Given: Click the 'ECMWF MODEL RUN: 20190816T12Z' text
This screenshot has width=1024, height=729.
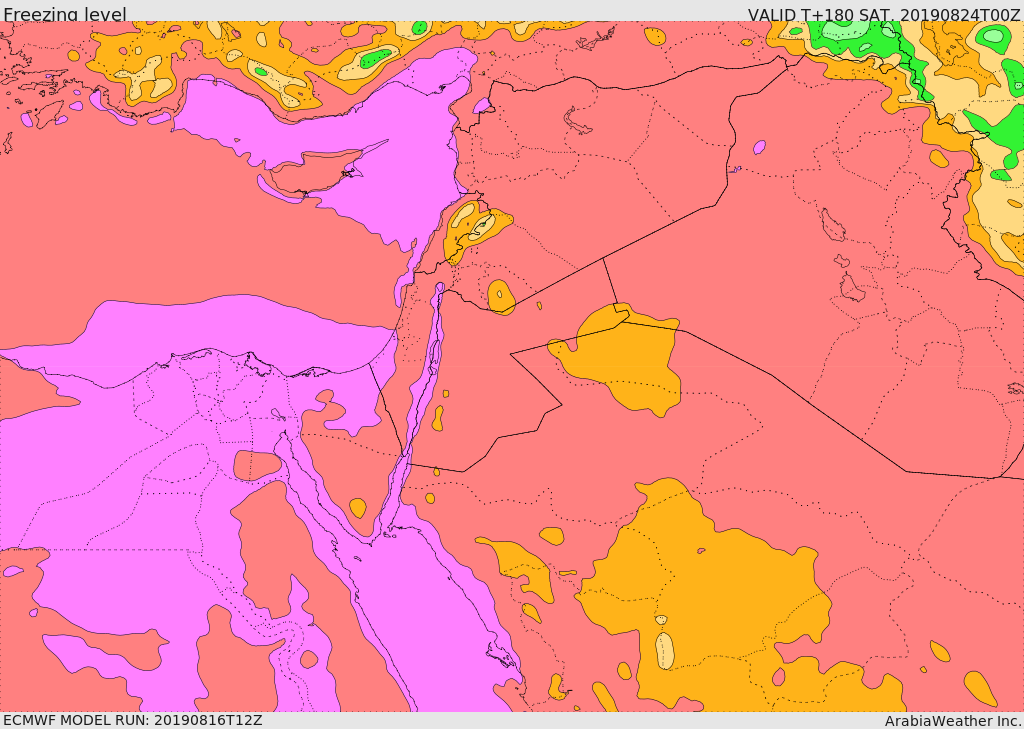Looking at the screenshot, I should (133, 720).
